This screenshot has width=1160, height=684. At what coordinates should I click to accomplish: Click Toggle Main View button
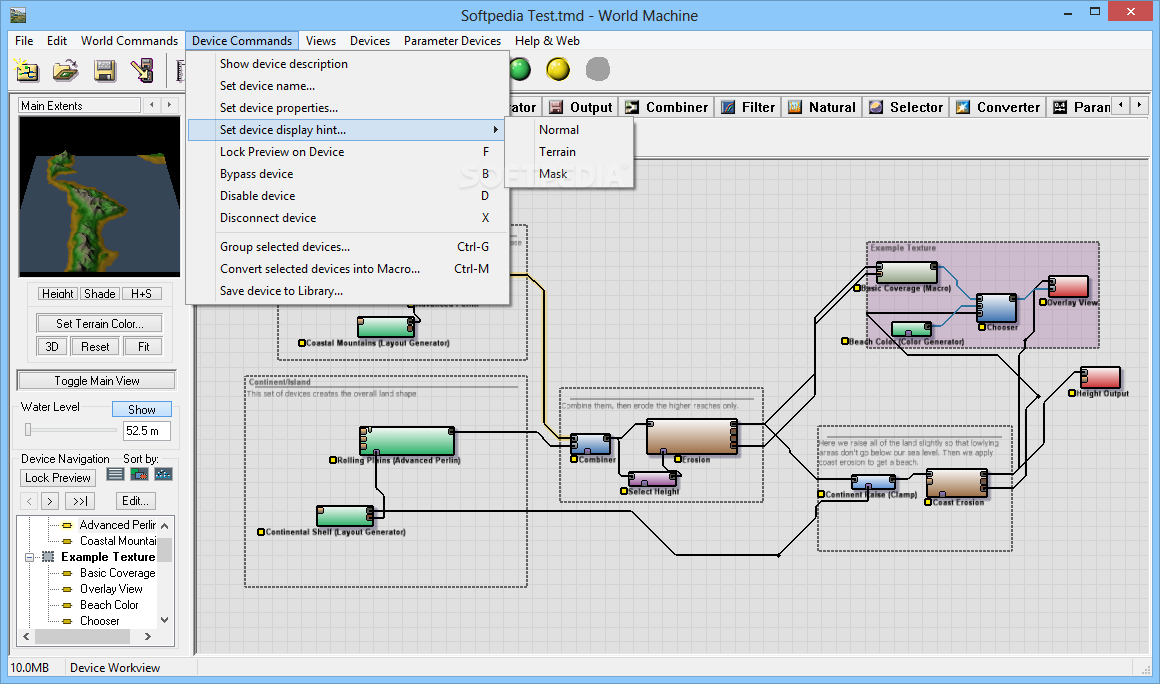(x=96, y=380)
